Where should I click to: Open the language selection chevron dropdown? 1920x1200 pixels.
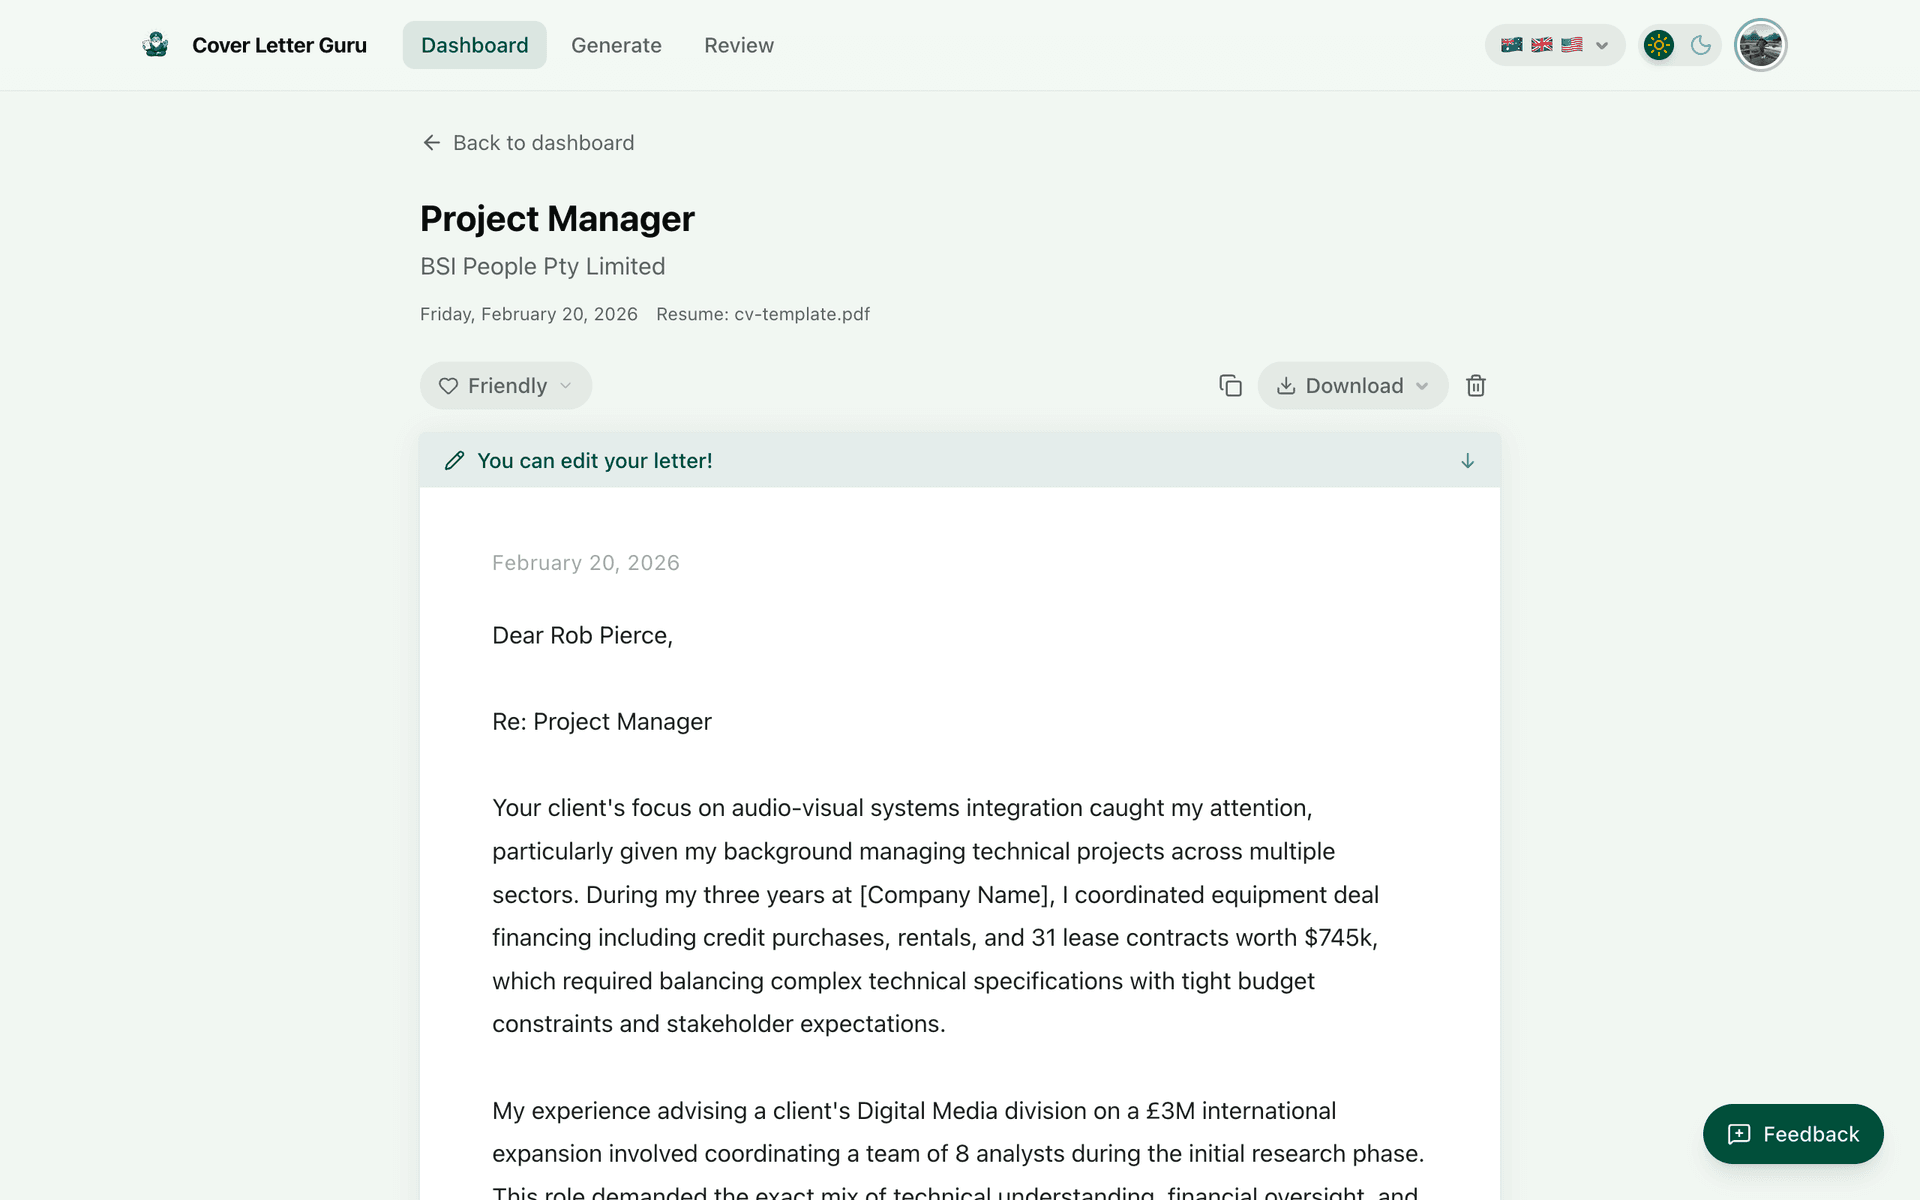[1602, 45]
